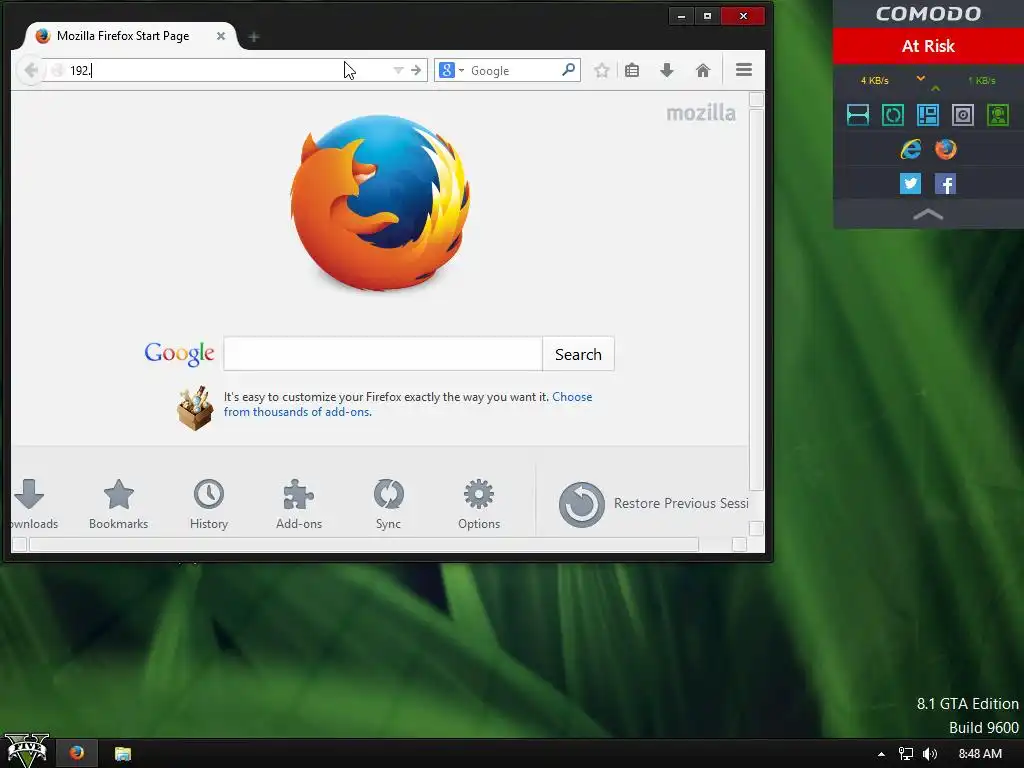The image size is (1024, 768).
Task: Click the Go arrow in the address bar
Action: [x=416, y=70]
